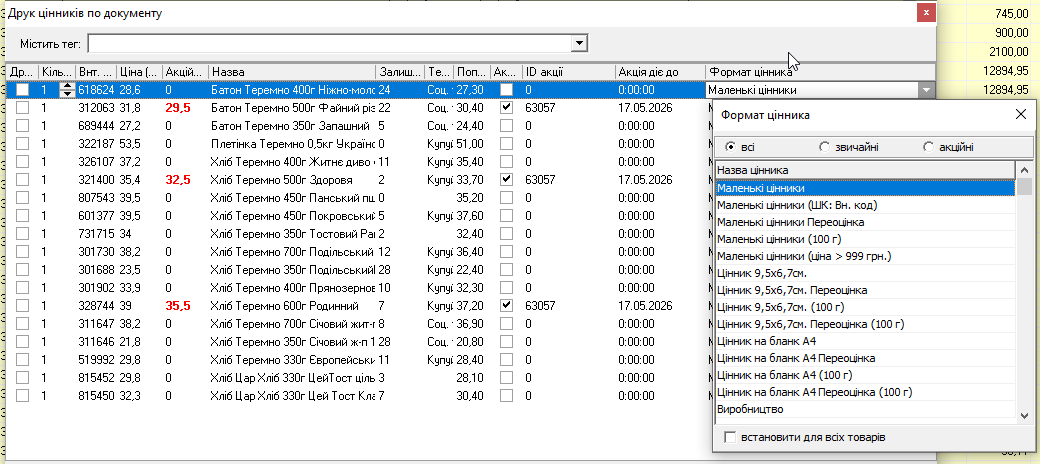Enable 'встановити для всіх товарів' checkbox
The width and height of the screenshot is (1040, 464).
click(x=731, y=437)
